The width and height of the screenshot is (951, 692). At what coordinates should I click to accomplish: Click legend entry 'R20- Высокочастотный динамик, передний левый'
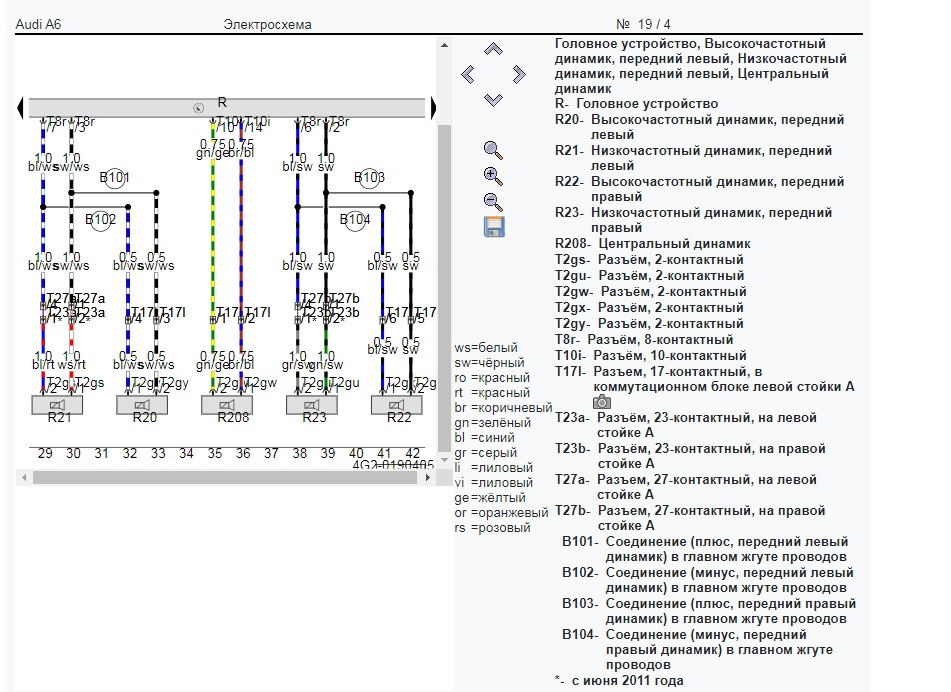[699, 127]
